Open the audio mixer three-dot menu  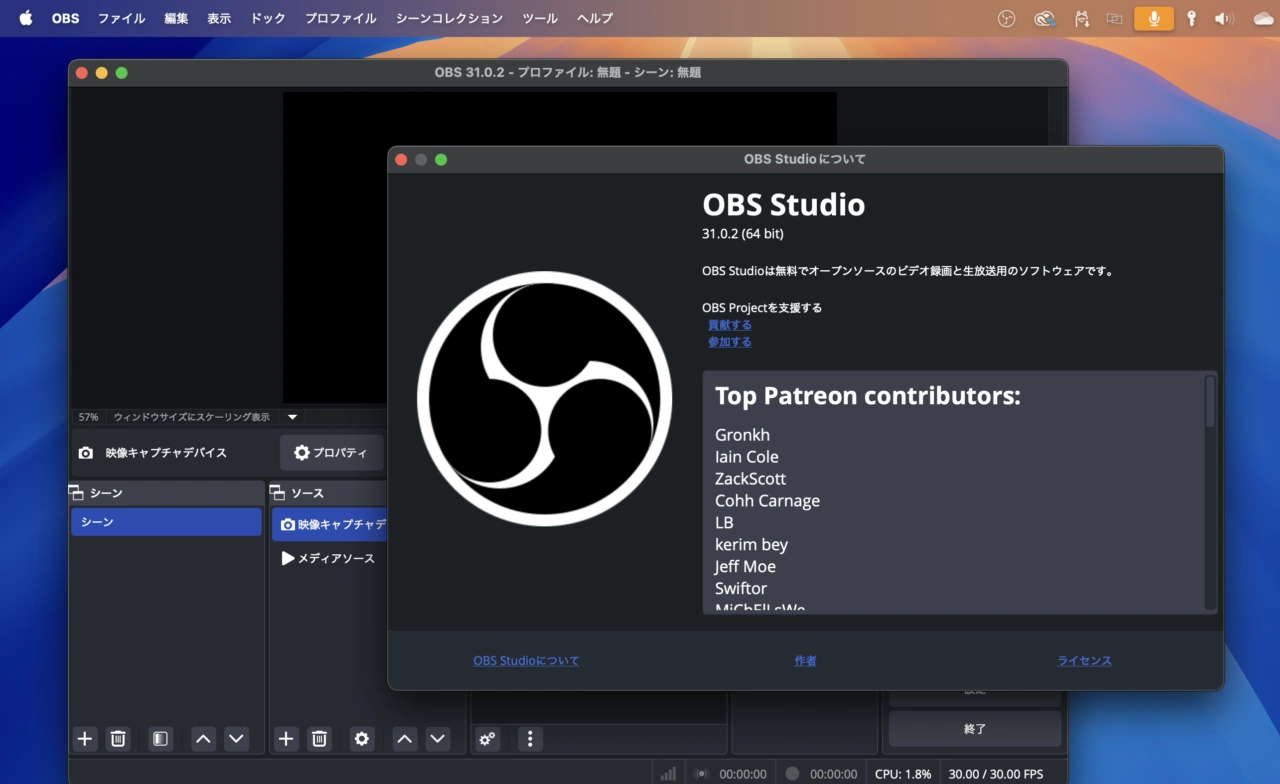coord(530,739)
